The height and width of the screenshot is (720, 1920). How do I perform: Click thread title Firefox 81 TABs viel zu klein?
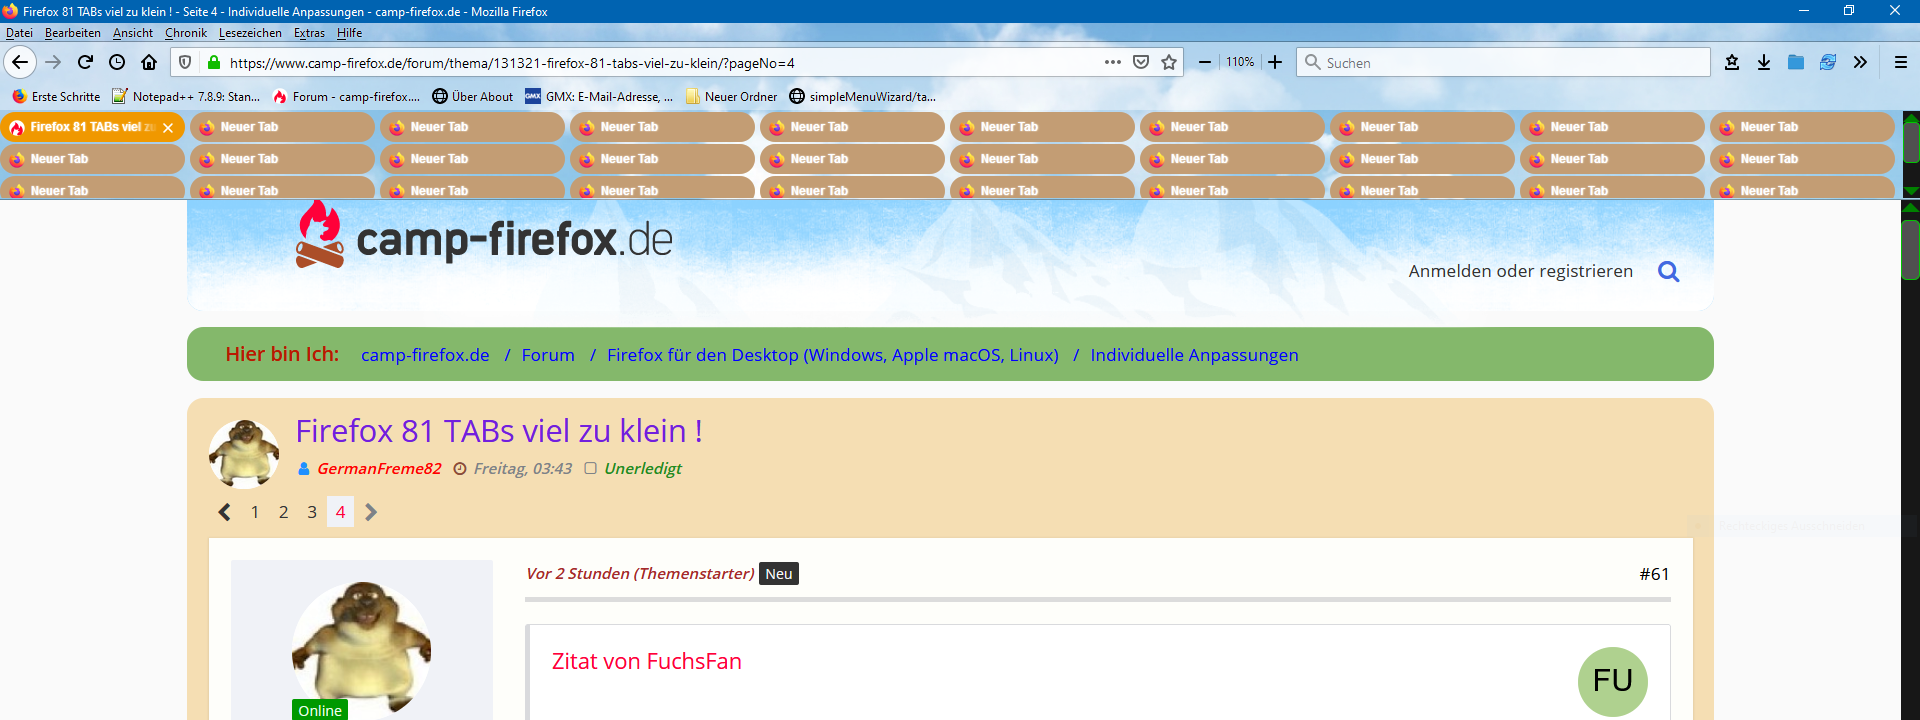tap(499, 431)
